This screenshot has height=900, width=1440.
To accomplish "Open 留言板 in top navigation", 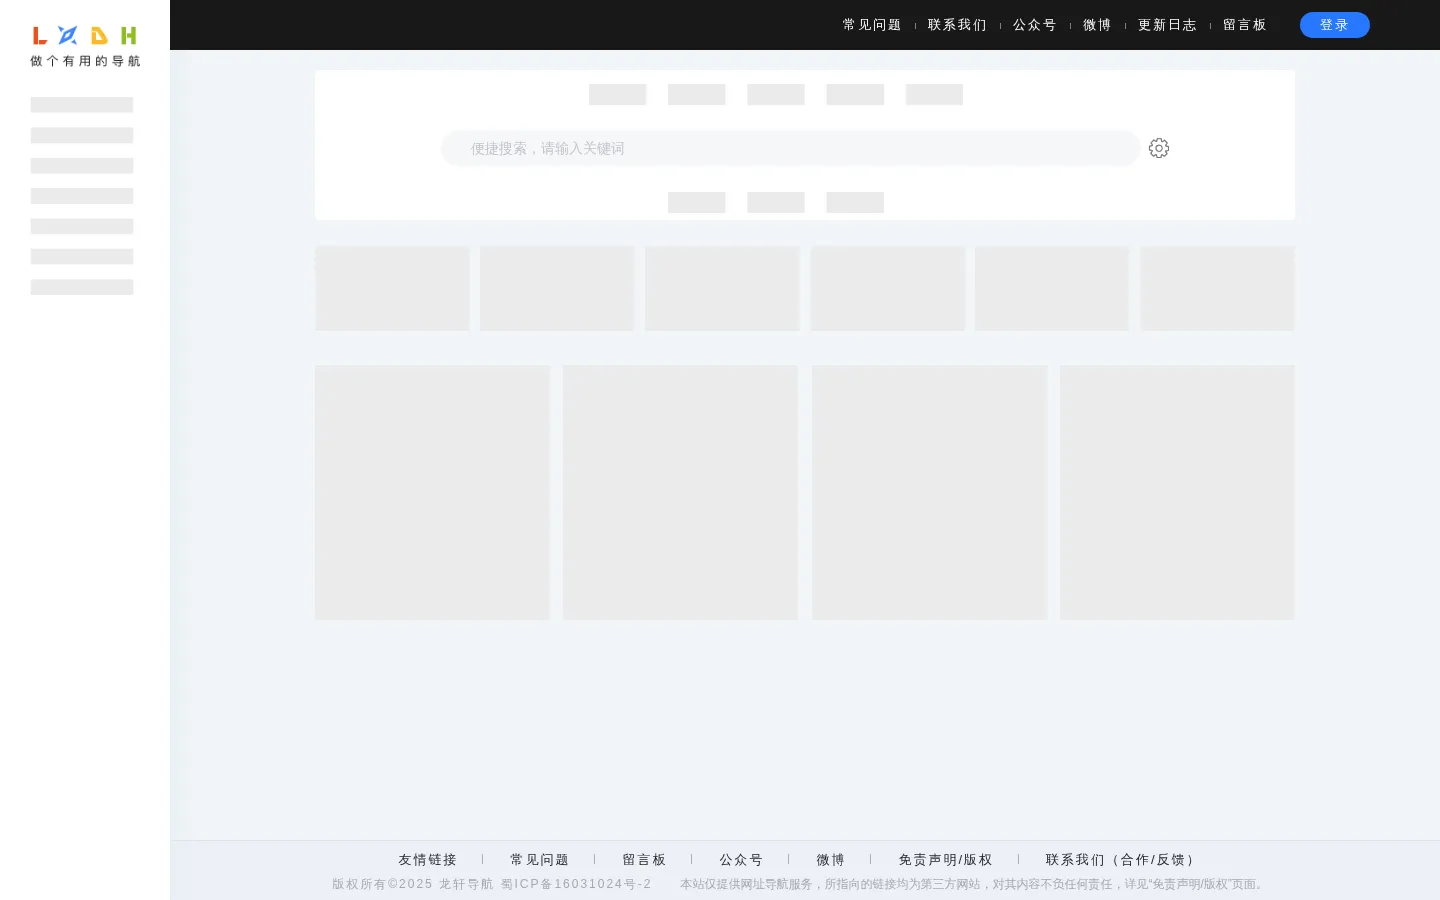I will [1245, 25].
